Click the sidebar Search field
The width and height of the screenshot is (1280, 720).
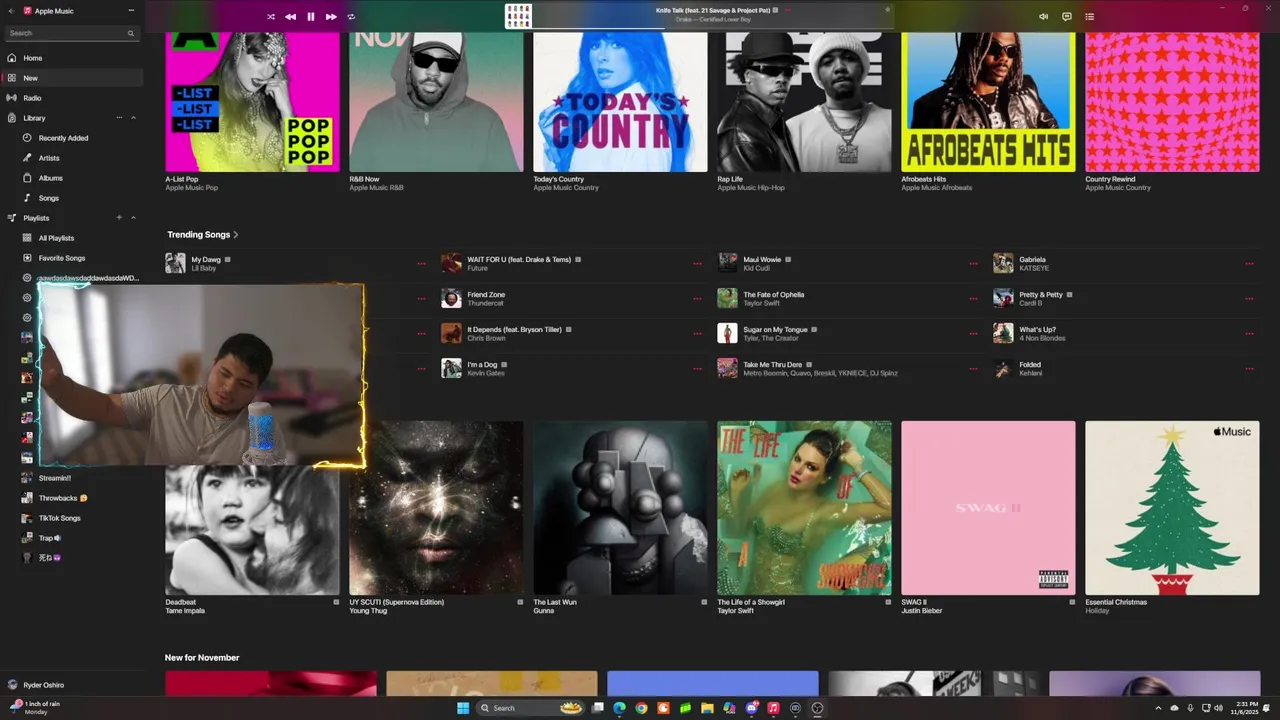(x=71, y=33)
